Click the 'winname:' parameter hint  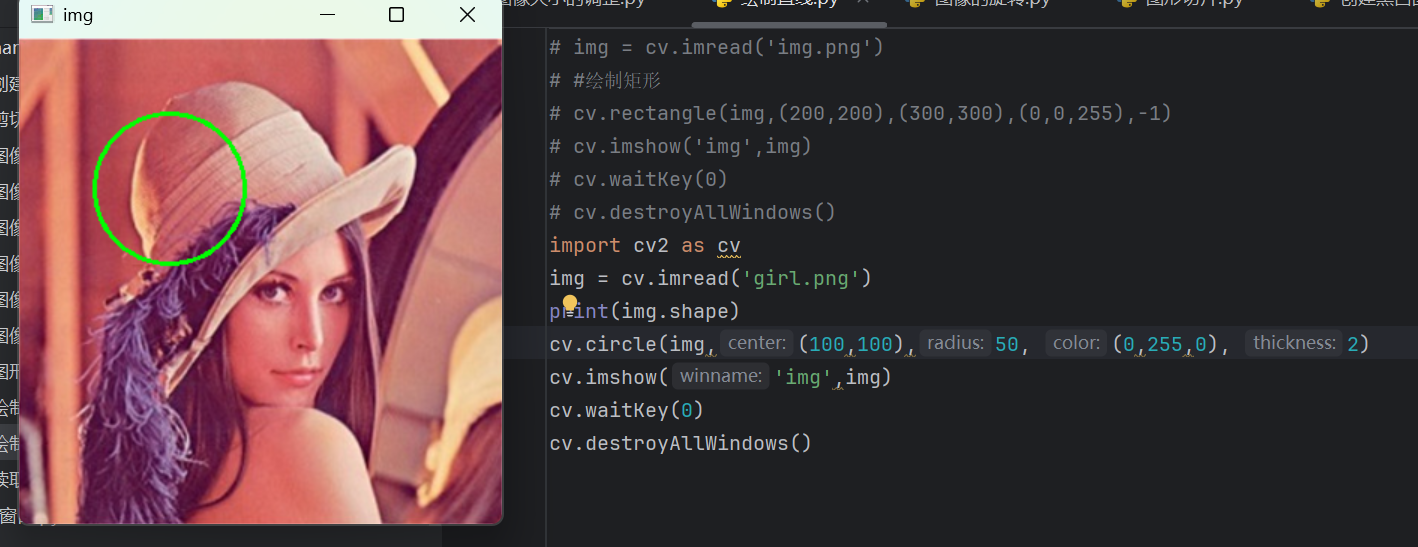point(720,376)
